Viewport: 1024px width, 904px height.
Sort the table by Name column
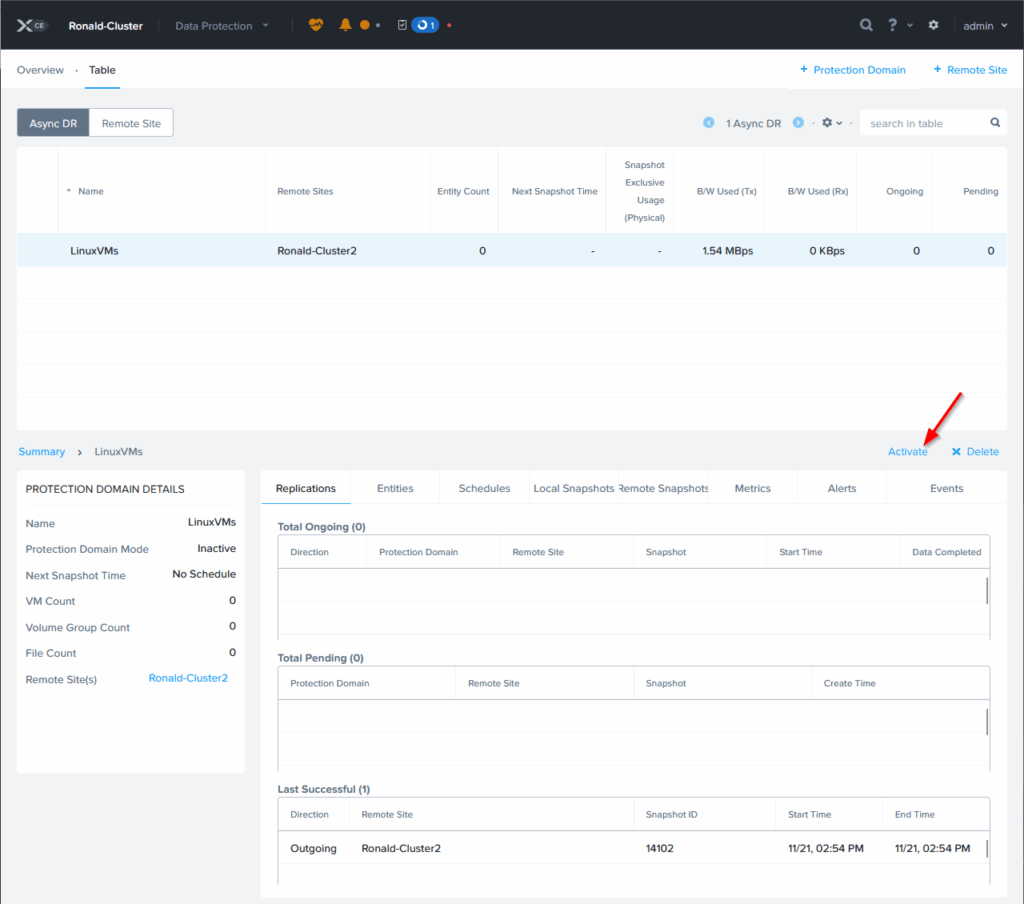(90, 191)
